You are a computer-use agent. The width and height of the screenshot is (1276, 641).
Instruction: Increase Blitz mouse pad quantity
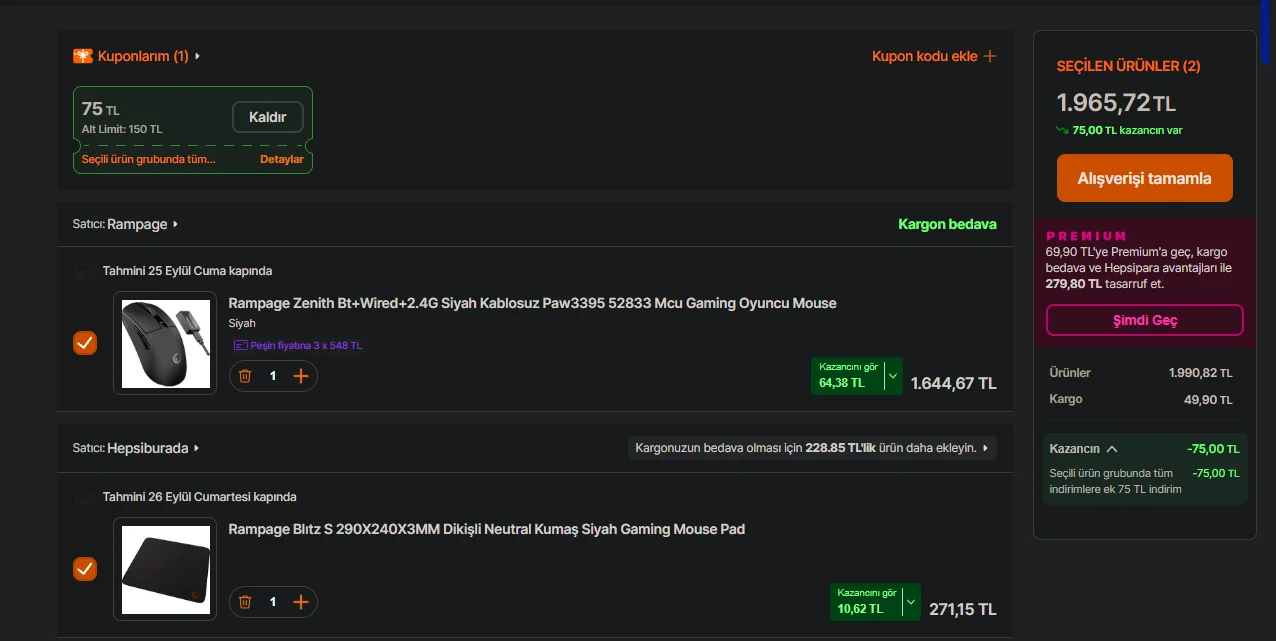(301, 602)
